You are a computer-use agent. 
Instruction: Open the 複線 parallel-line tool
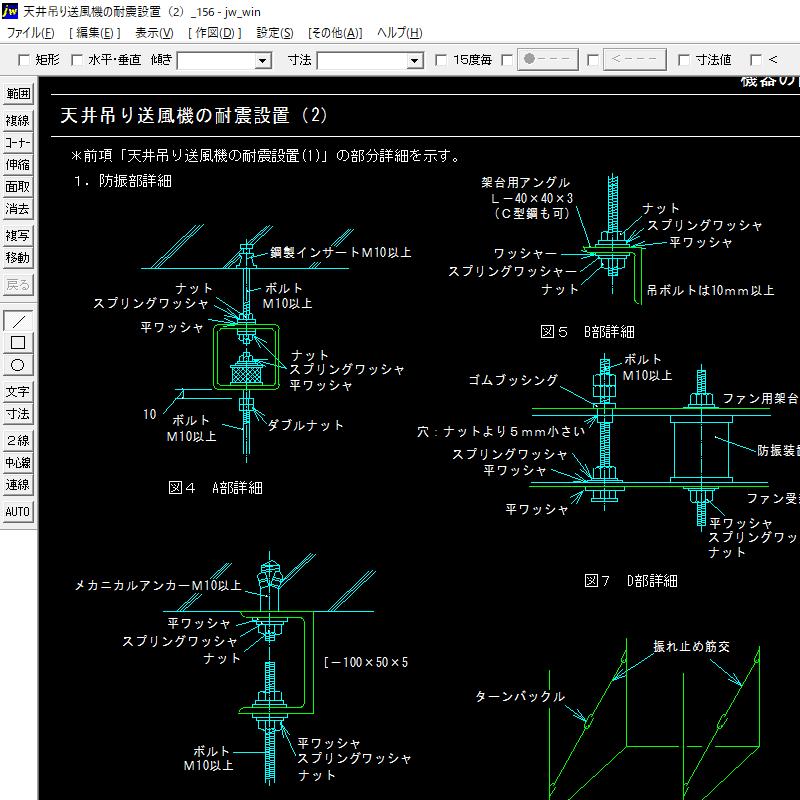(x=17, y=119)
